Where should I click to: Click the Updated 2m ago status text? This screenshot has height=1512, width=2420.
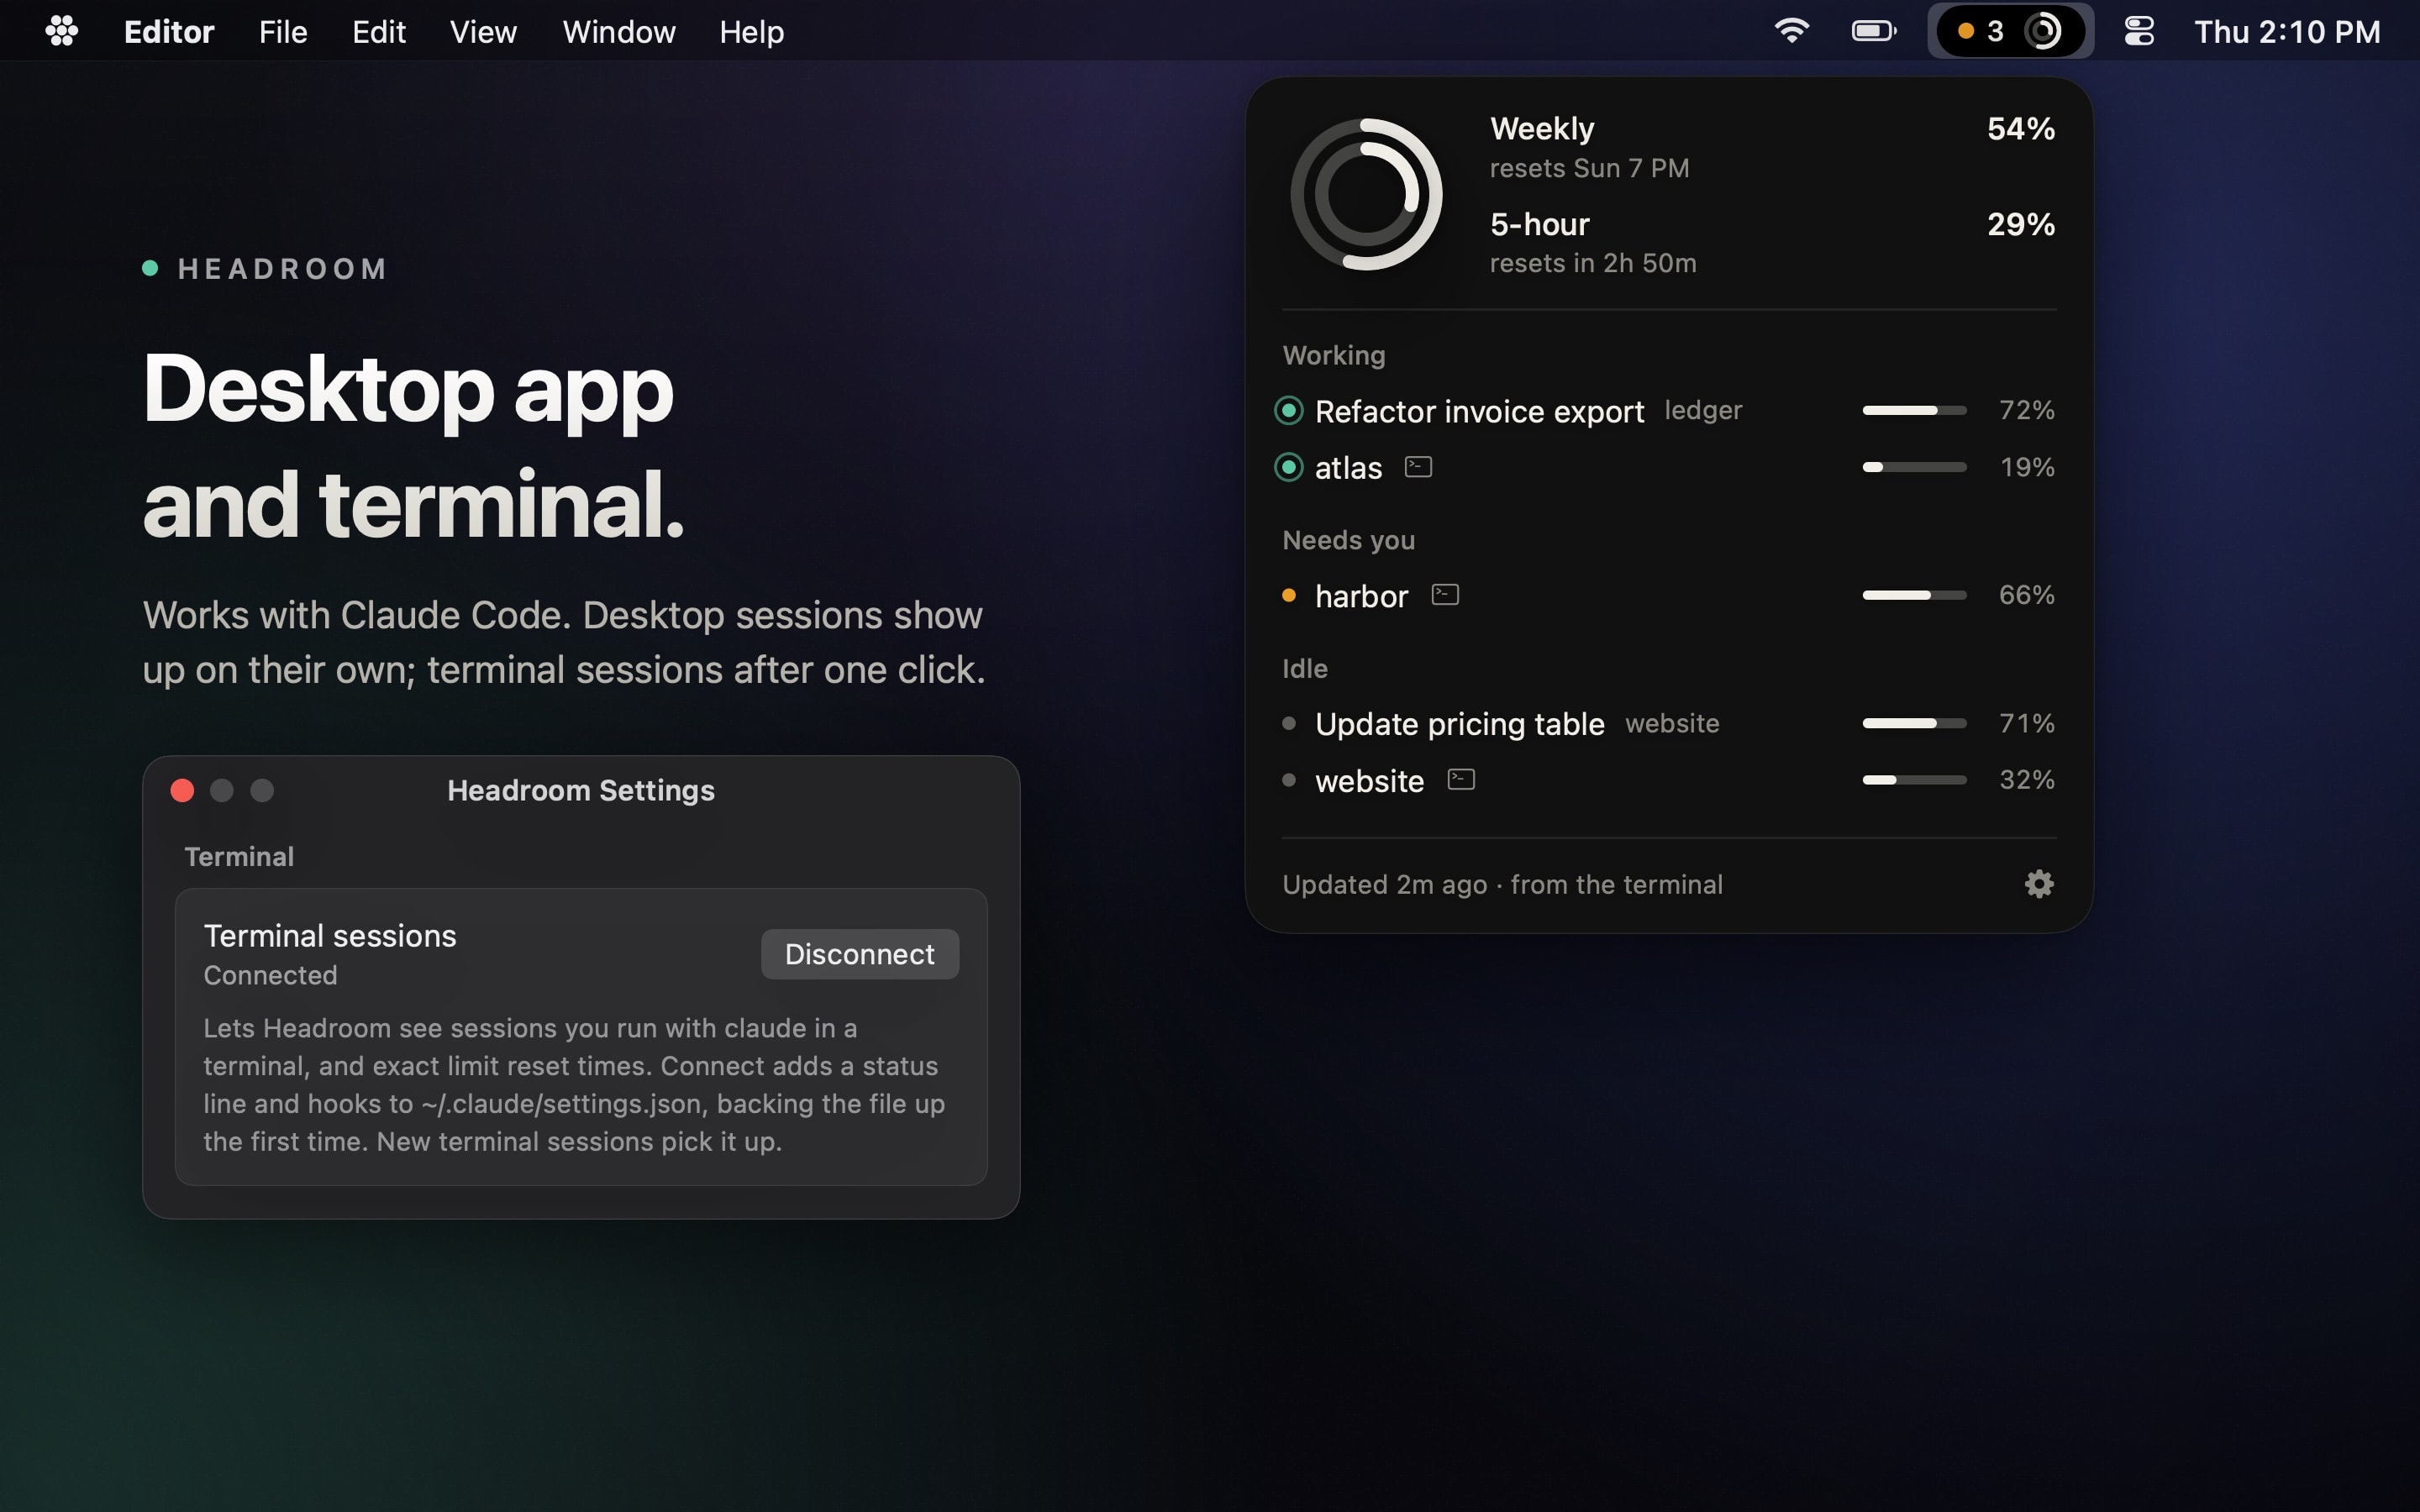(x=1502, y=885)
